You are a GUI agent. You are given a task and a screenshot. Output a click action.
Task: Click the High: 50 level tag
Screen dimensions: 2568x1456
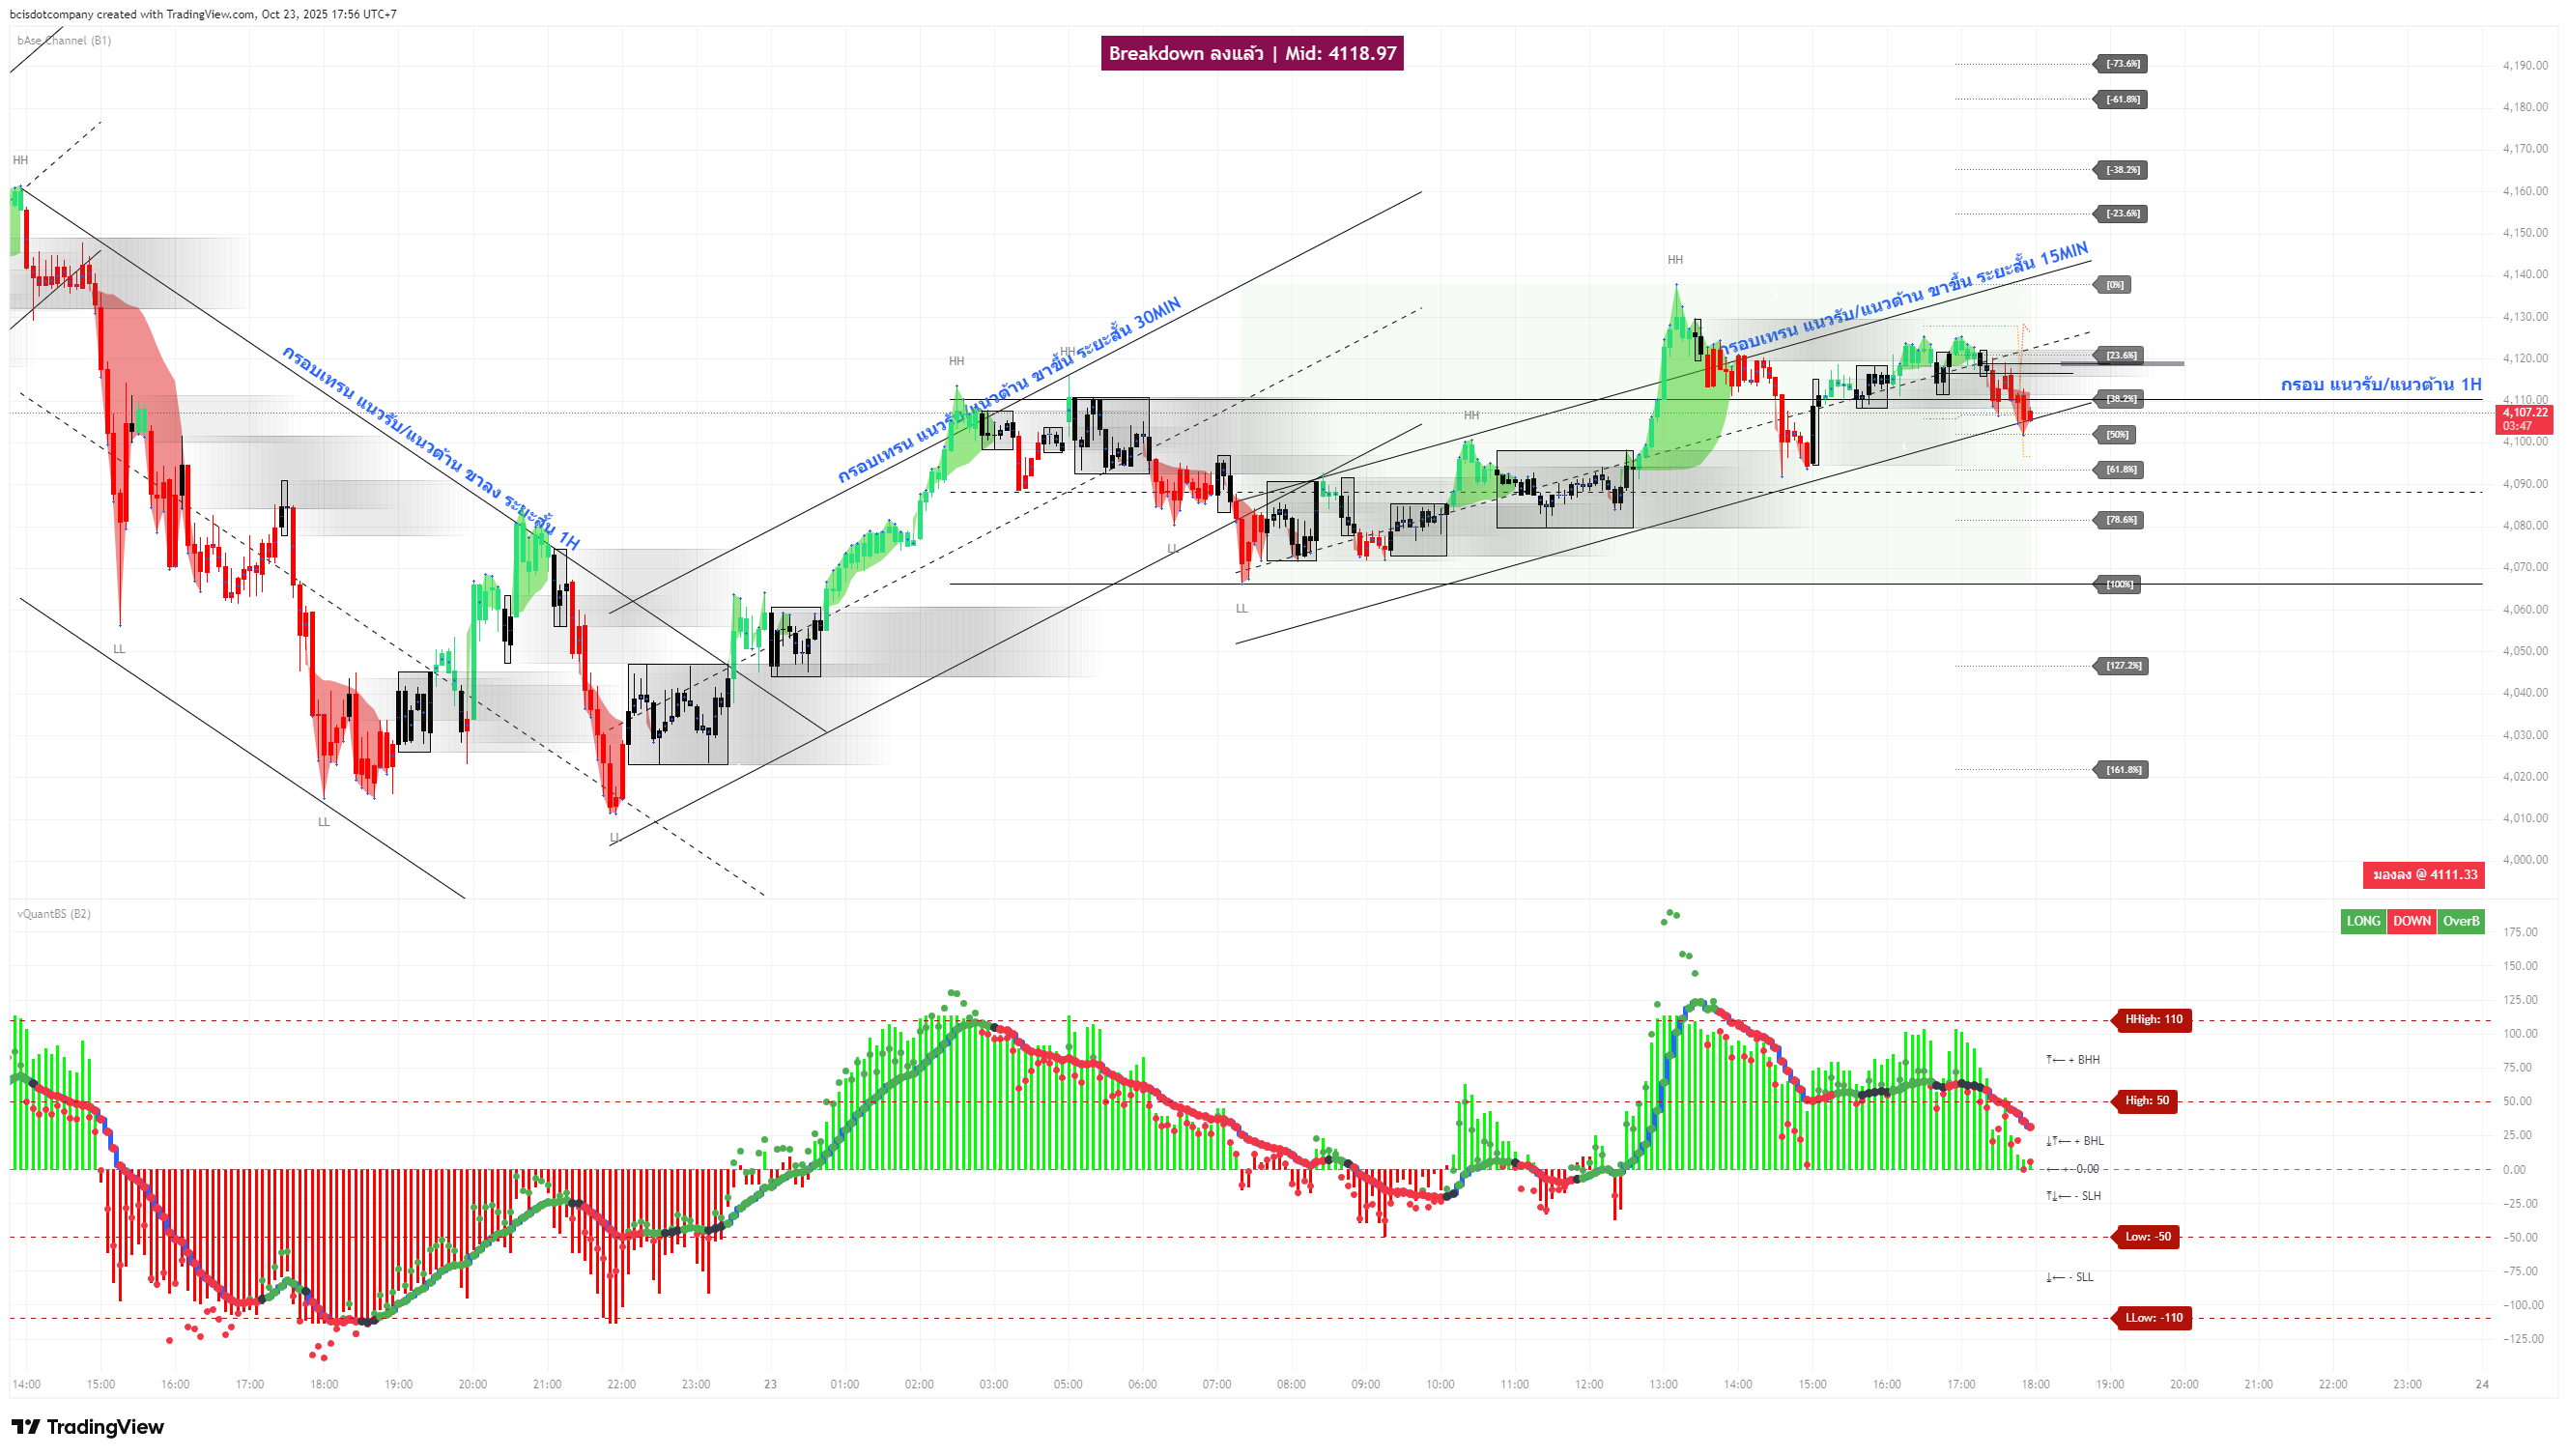tap(2147, 1101)
